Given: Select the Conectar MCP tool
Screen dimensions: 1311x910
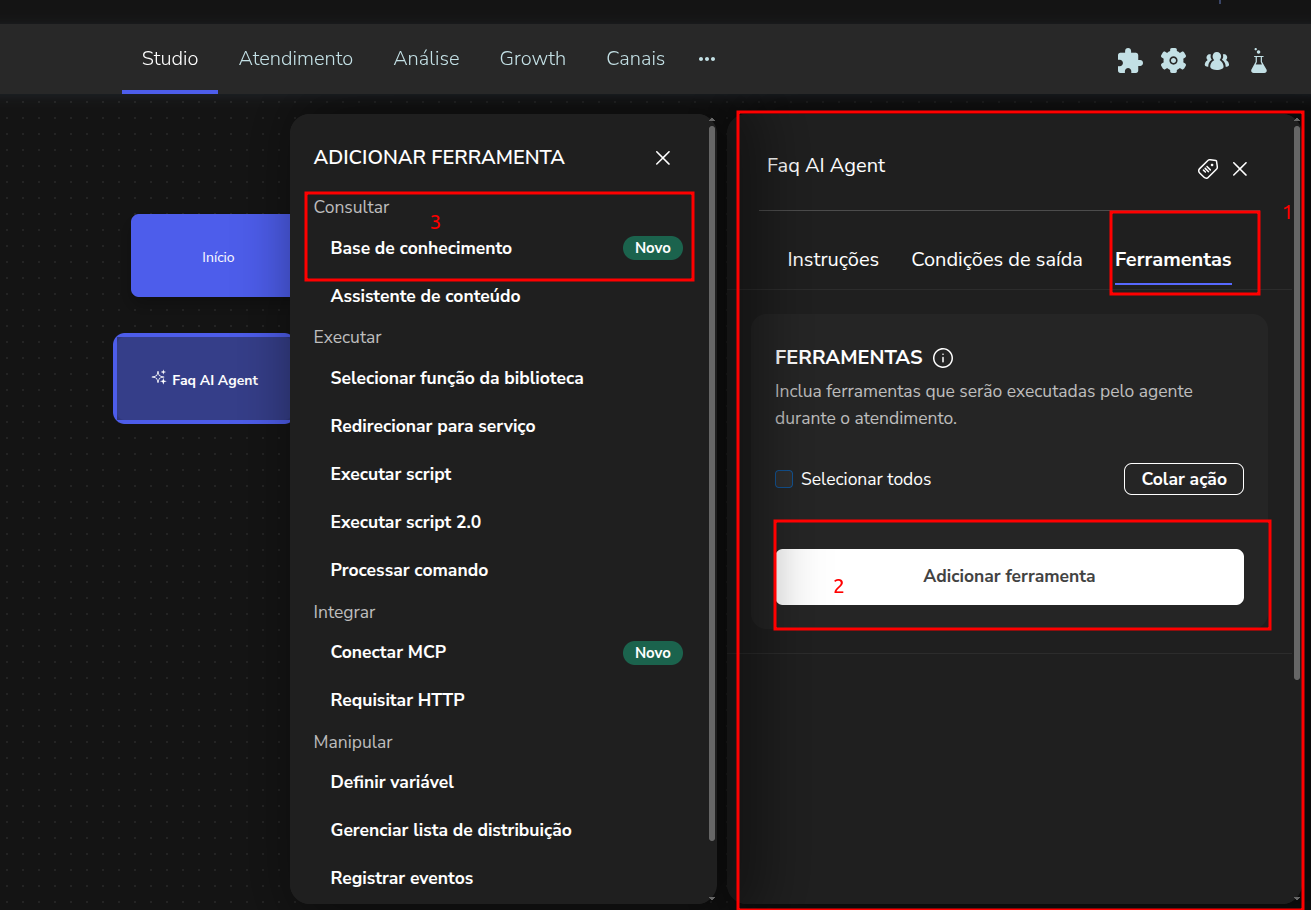Looking at the screenshot, I should (x=388, y=652).
